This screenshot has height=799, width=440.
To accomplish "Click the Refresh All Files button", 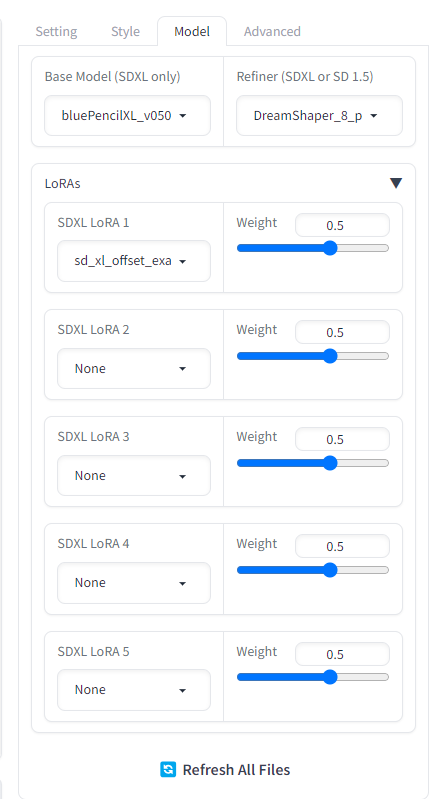I will [x=225, y=769].
